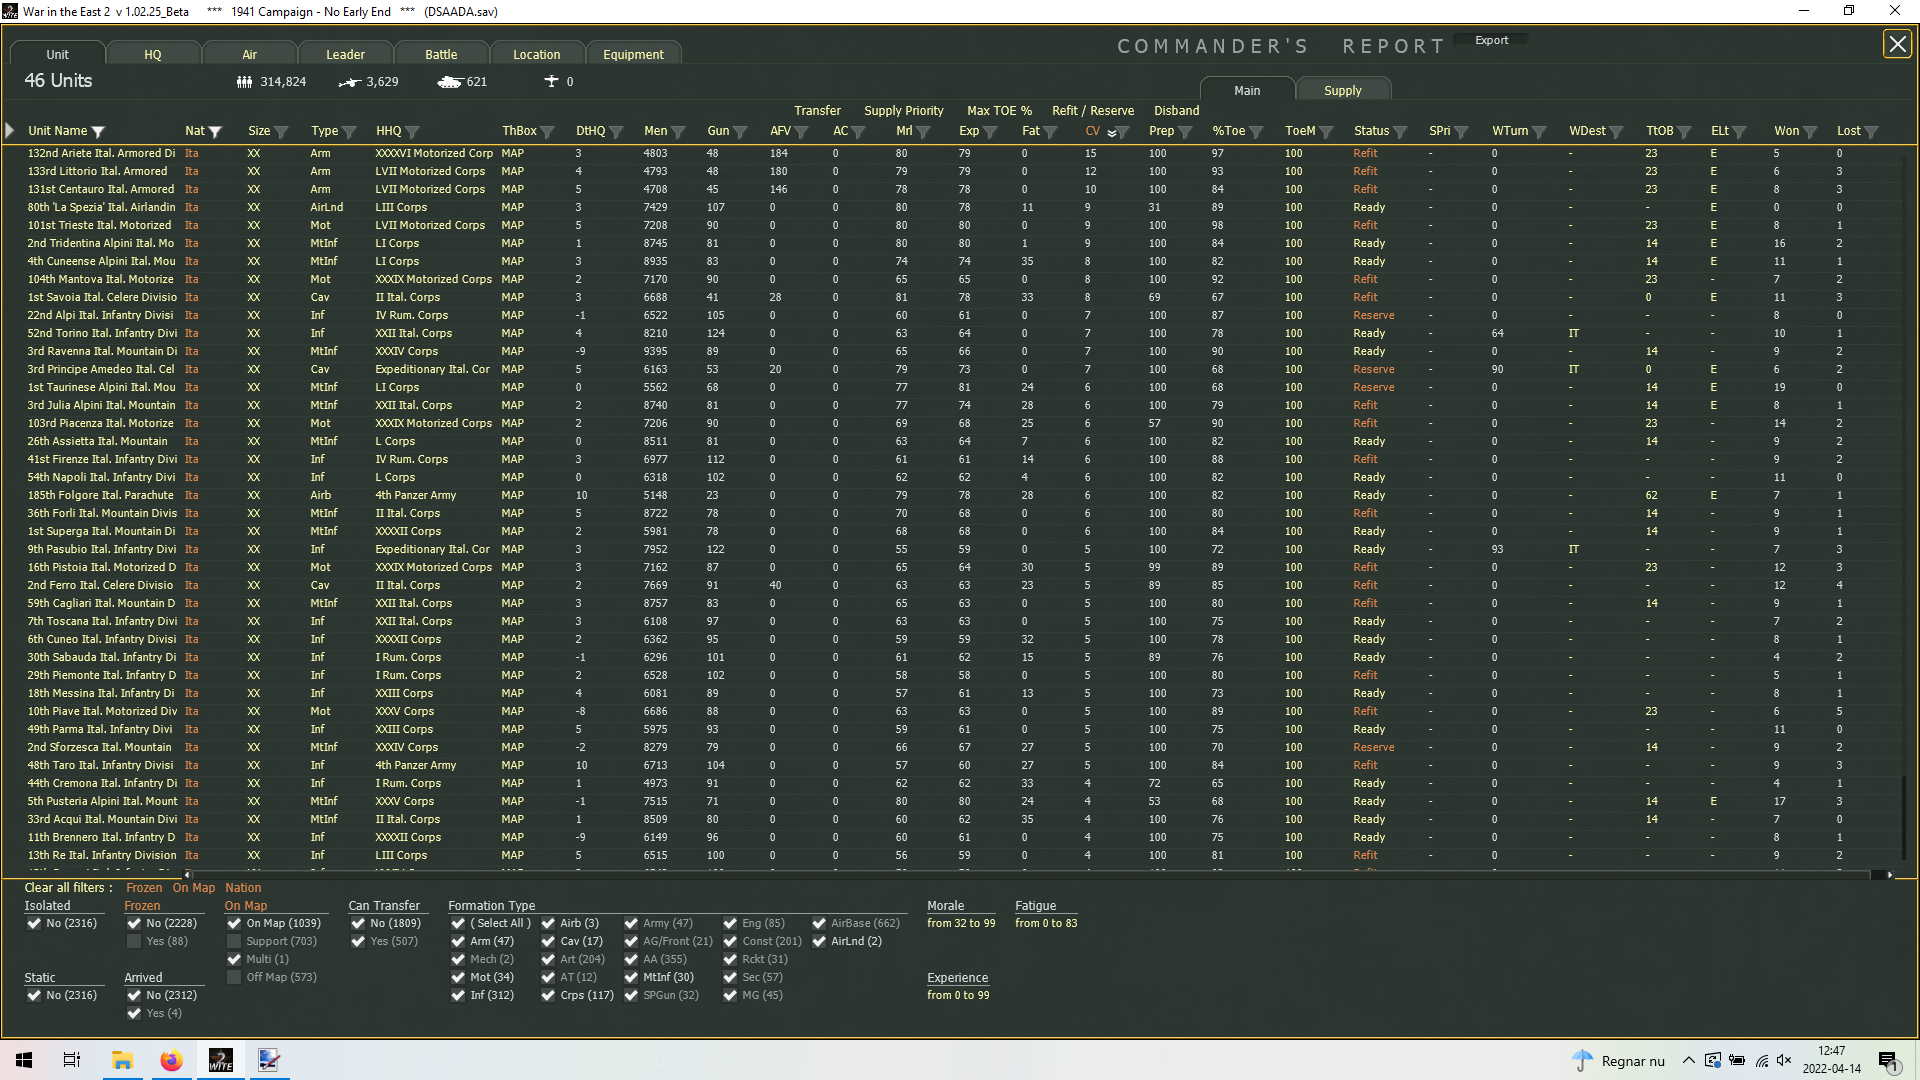
Task: Toggle the AirBase (662) checkbox
Action: click(x=819, y=923)
